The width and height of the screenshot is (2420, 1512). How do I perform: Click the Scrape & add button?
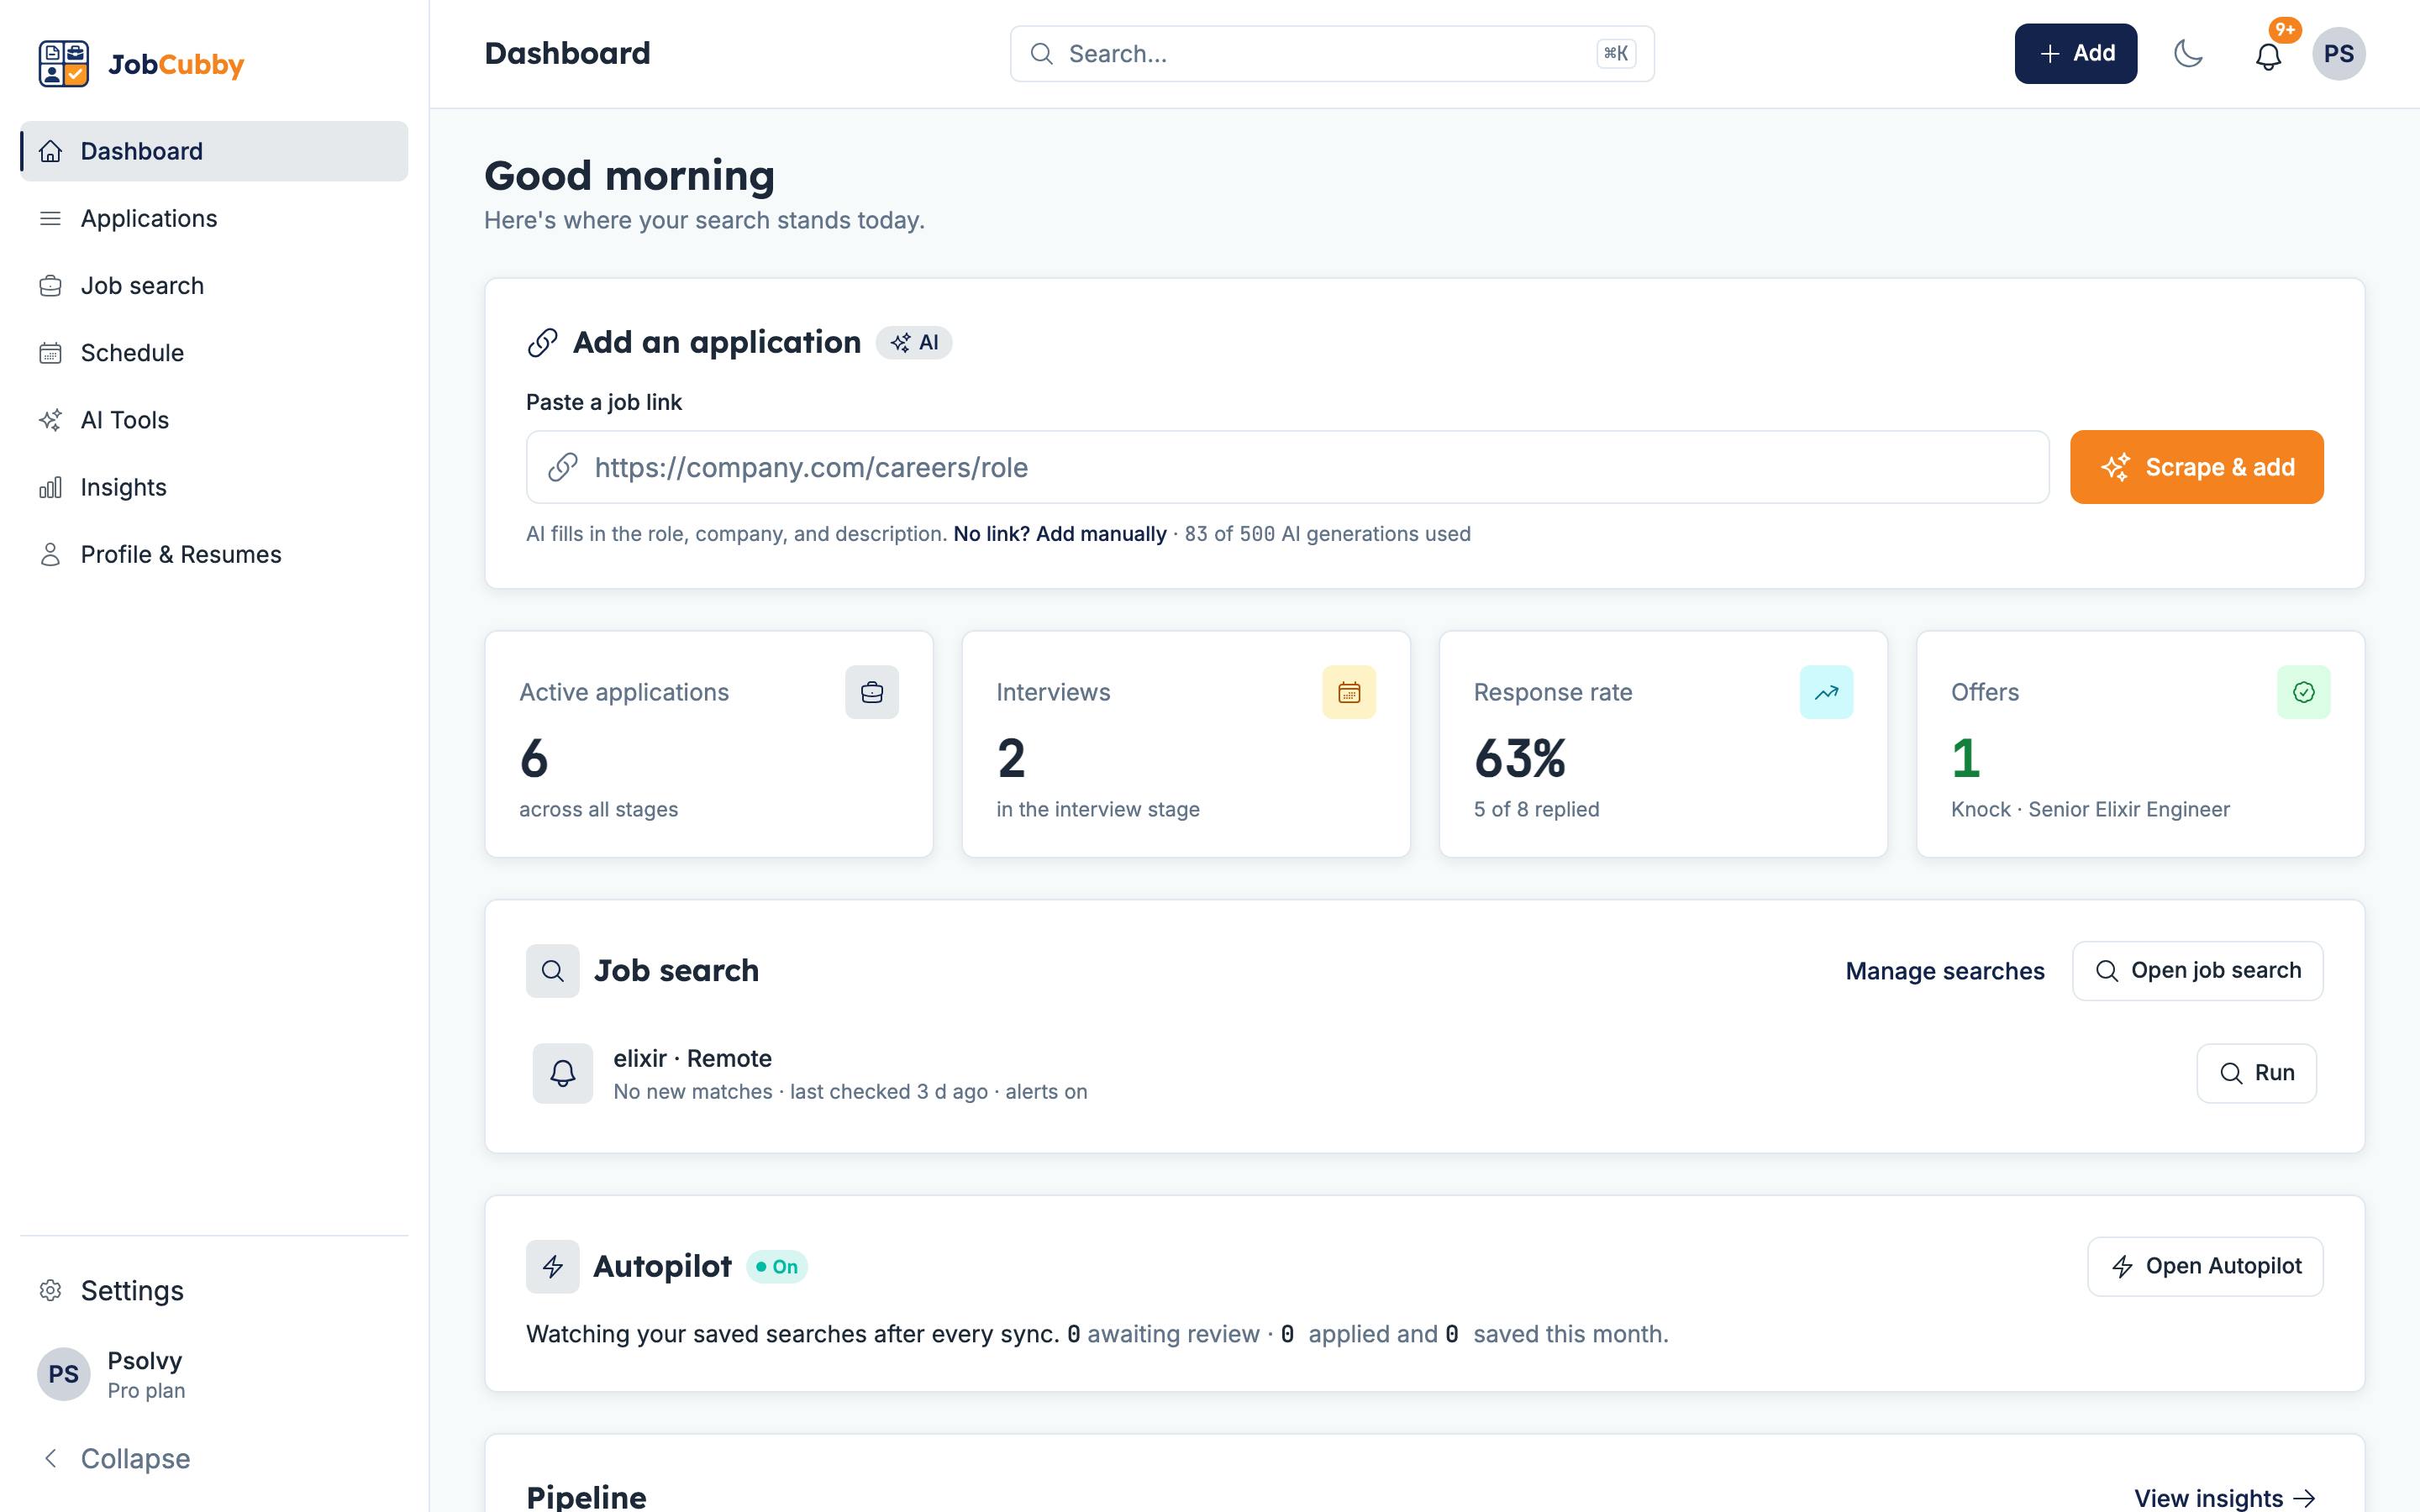(x=2196, y=467)
